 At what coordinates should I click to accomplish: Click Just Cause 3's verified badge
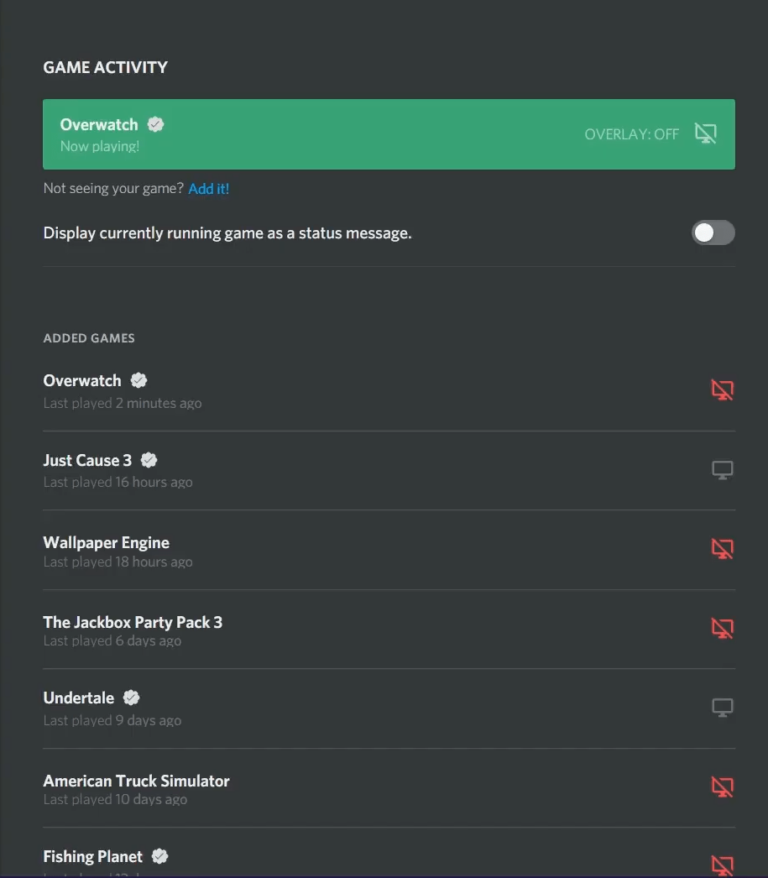point(148,460)
